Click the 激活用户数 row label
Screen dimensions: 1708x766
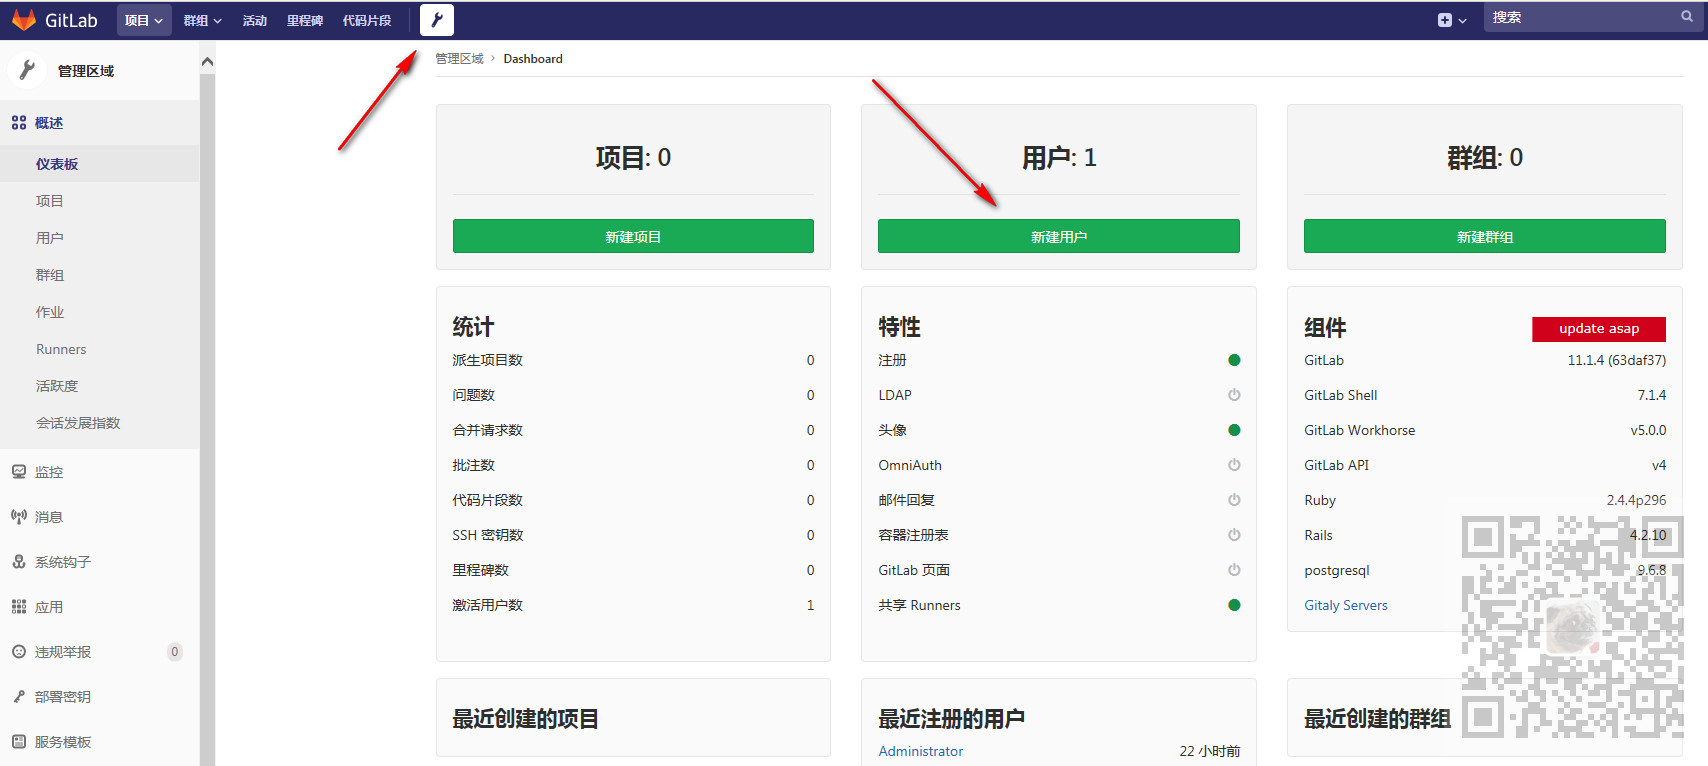click(x=487, y=605)
